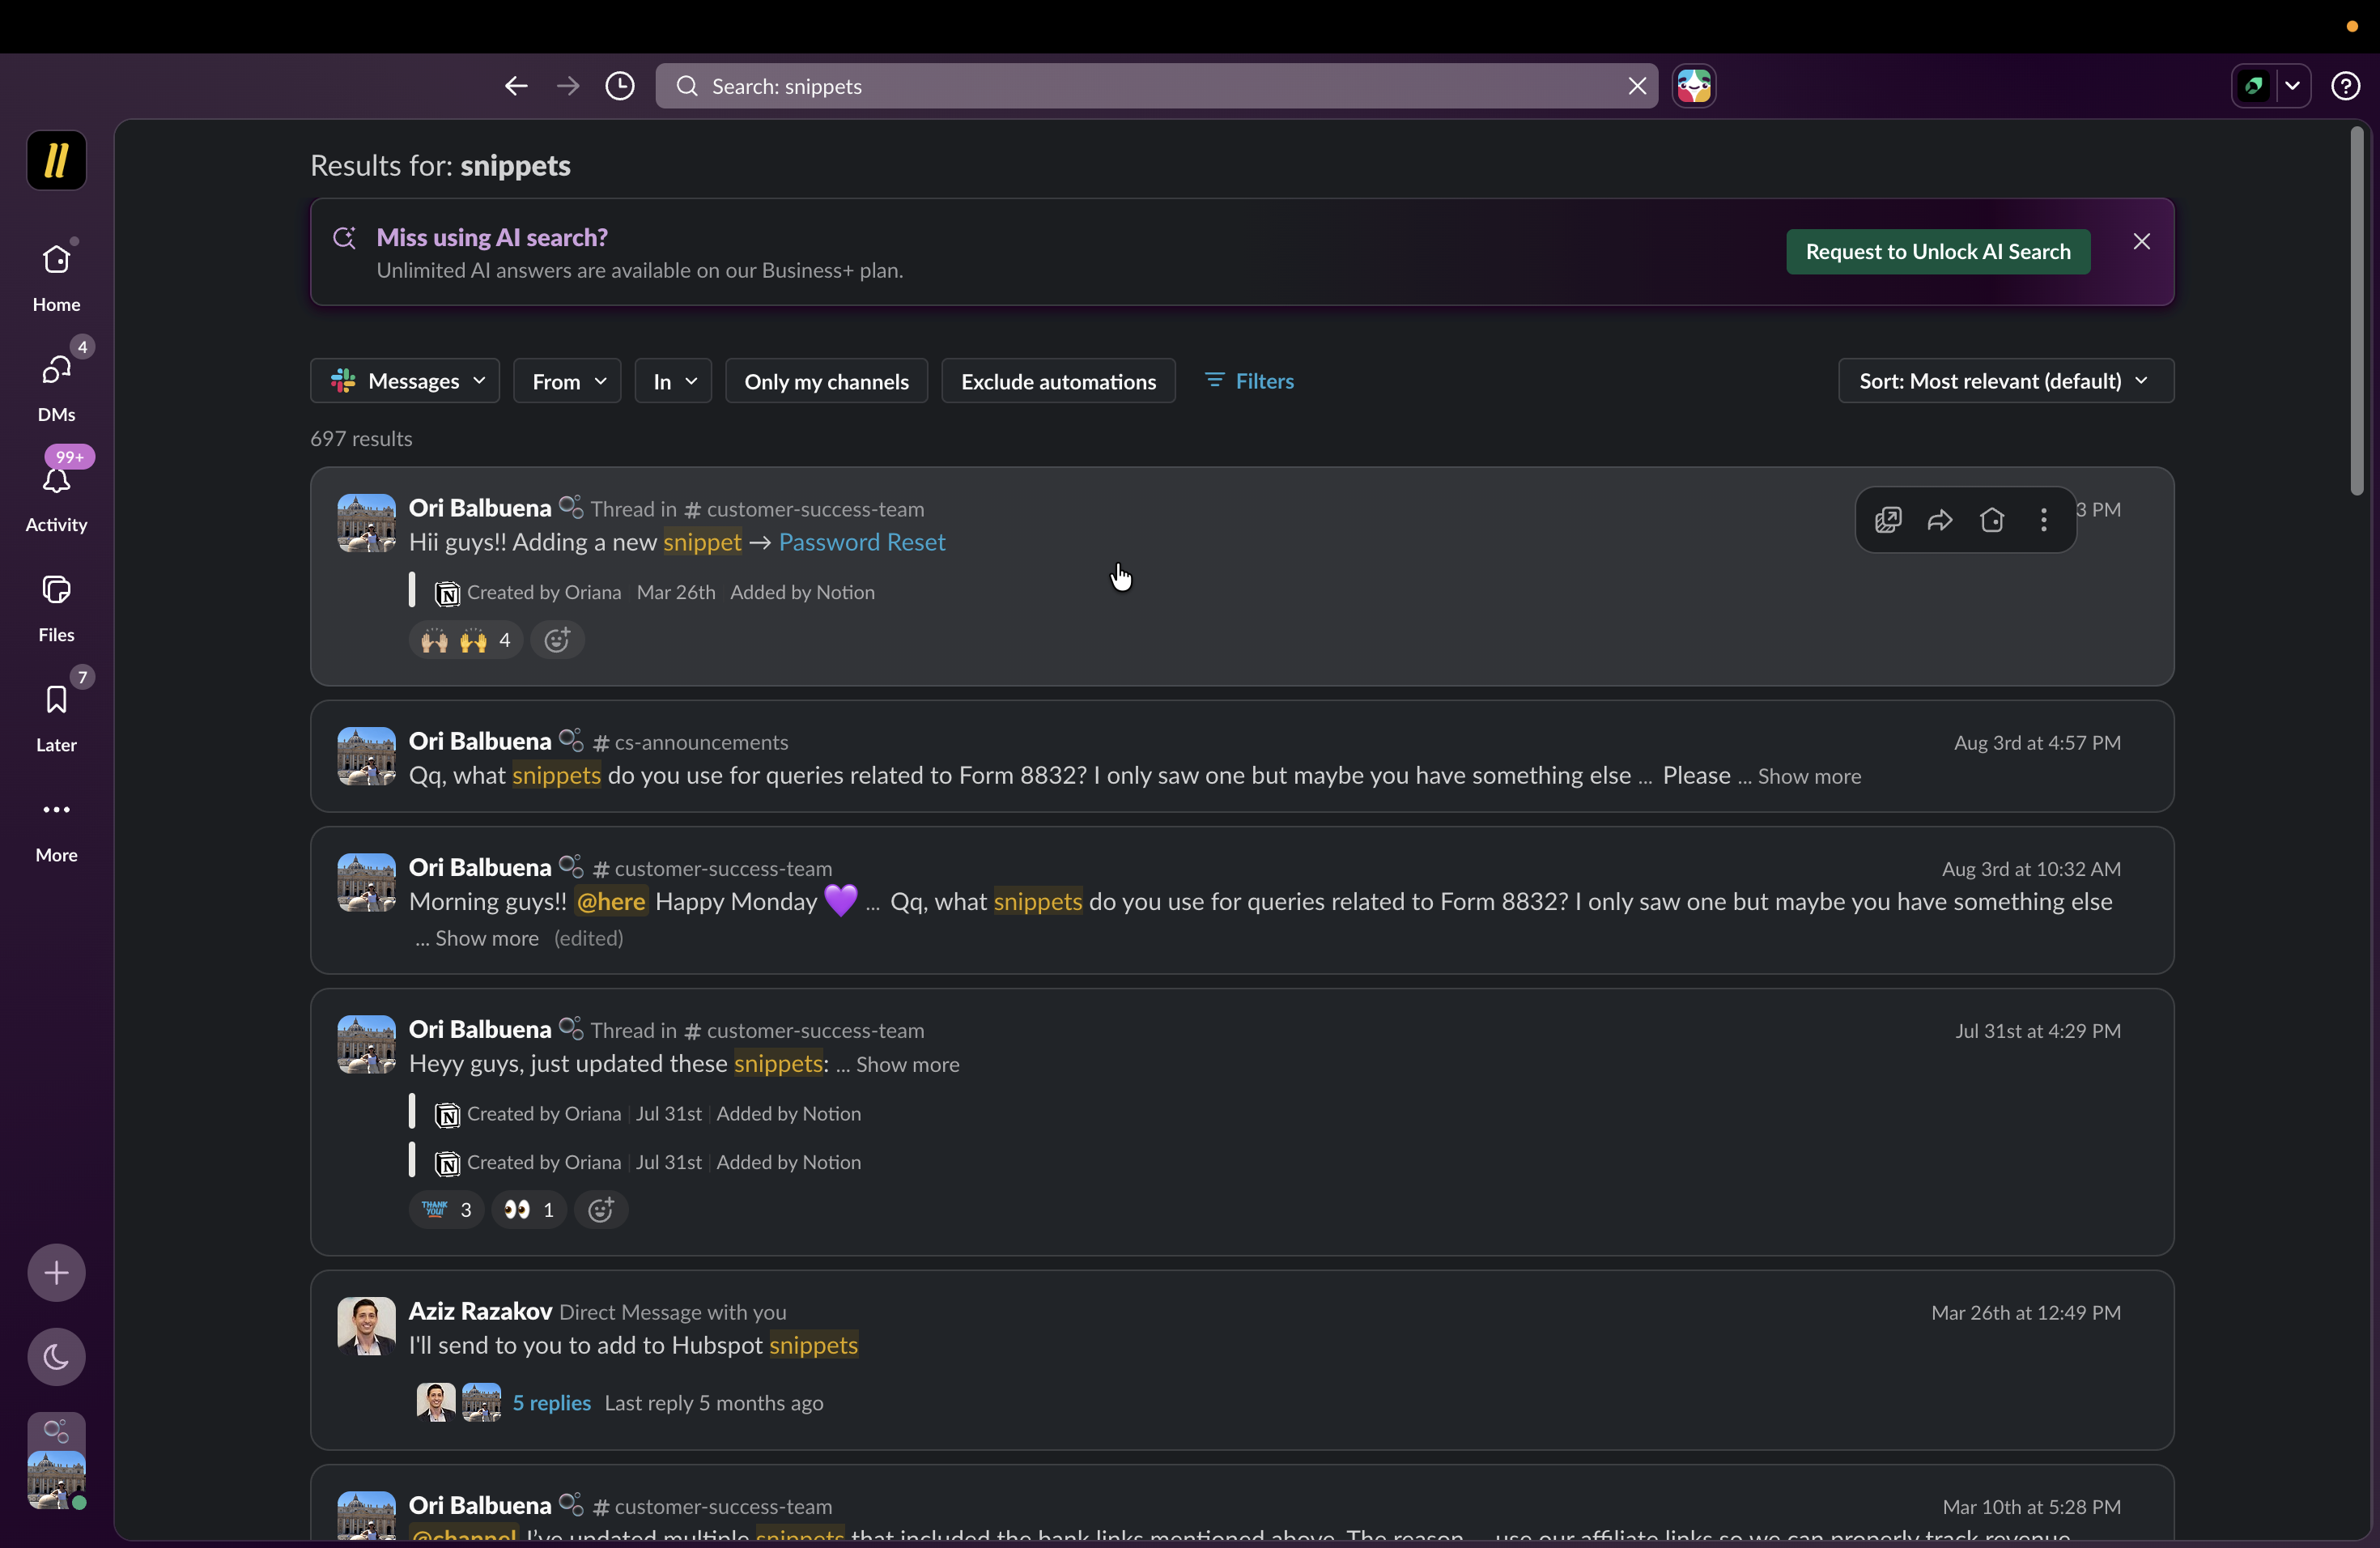
Task: Expand Show more on the 'Morning guys' message
Action: [487, 939]
